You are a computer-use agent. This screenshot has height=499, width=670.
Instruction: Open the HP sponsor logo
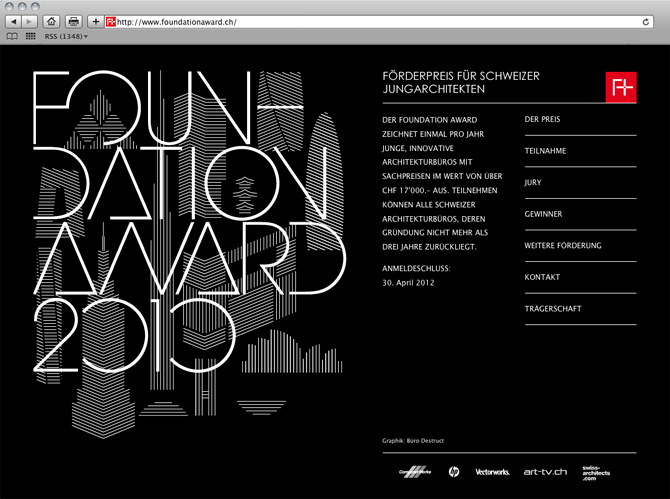(x=453, y=471)
